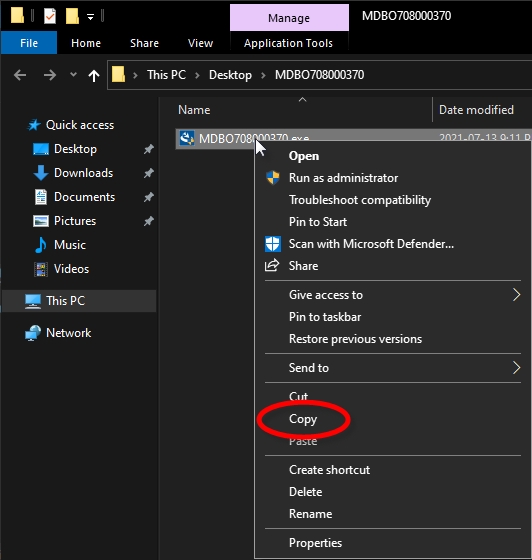The height and width of the screenshot is (560, 532).
Task: Choose Copy from the context menu
Action: (x=303, y=419)
